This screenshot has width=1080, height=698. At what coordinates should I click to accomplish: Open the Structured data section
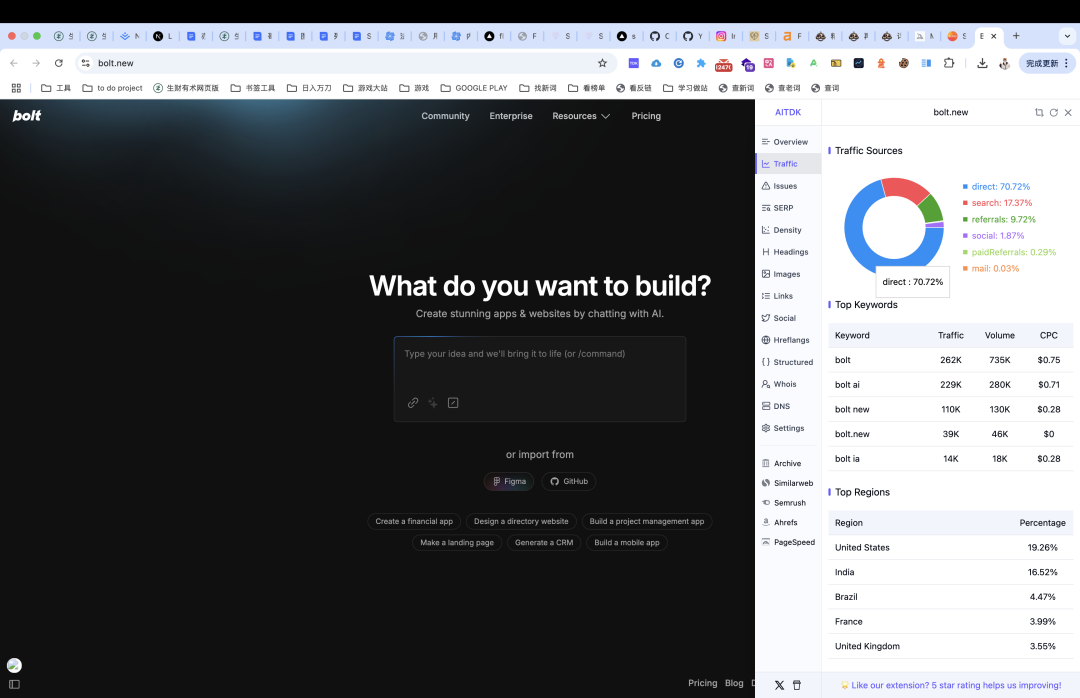pos(788,362)
